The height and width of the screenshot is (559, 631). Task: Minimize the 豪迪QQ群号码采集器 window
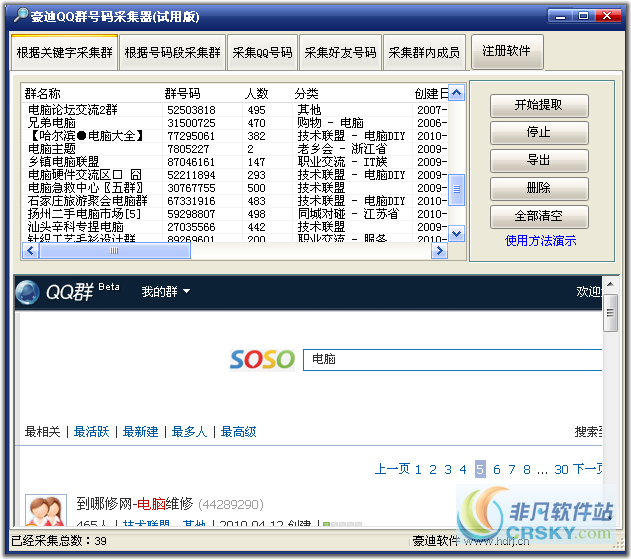pyautogui.click(x=561, y=16)
